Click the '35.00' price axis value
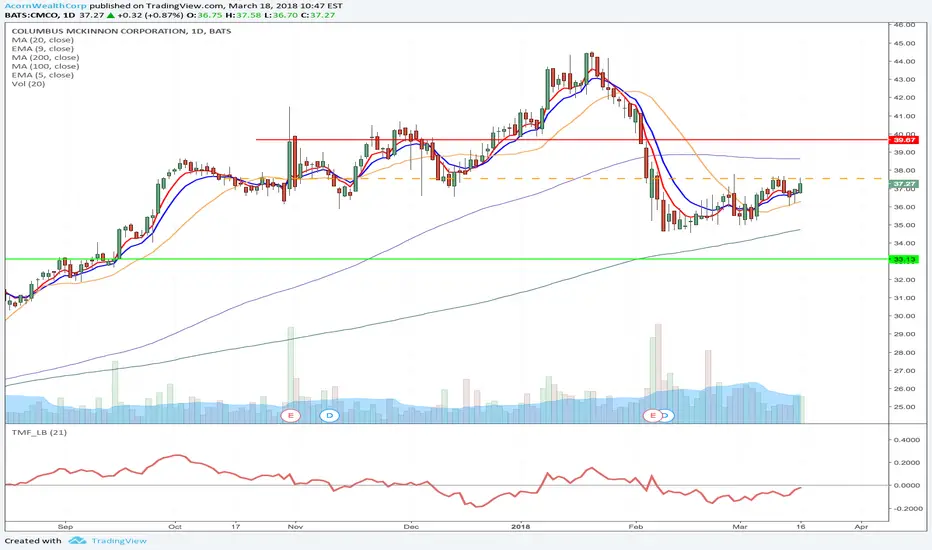932x550 pixels. click(x=905, y=225)
